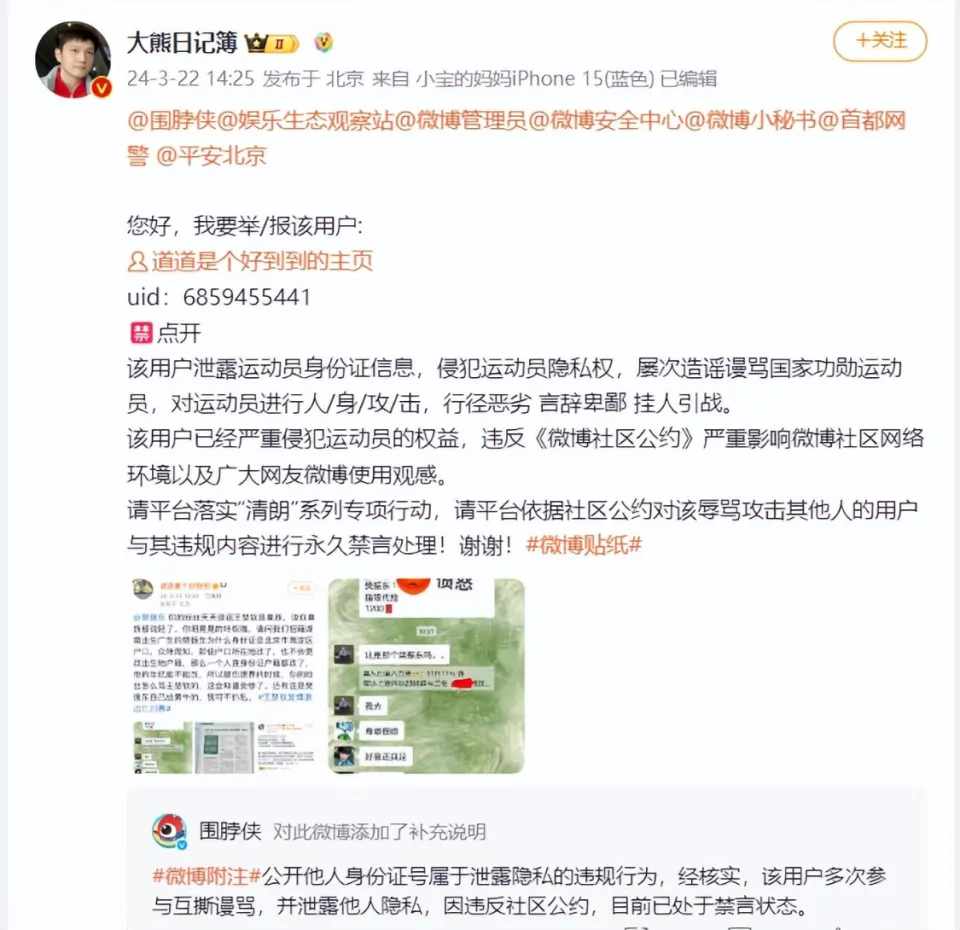
Task: View the green chat screenshot thumbnail
Action: pyautogui.click(x=426, y=675)
